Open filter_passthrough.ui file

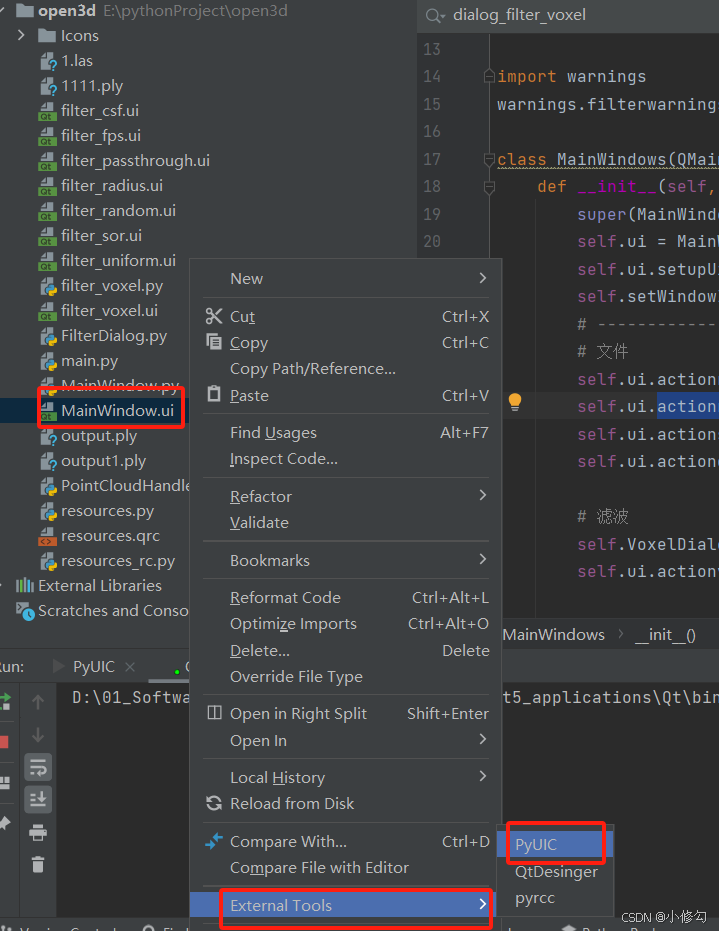(124, 161)
